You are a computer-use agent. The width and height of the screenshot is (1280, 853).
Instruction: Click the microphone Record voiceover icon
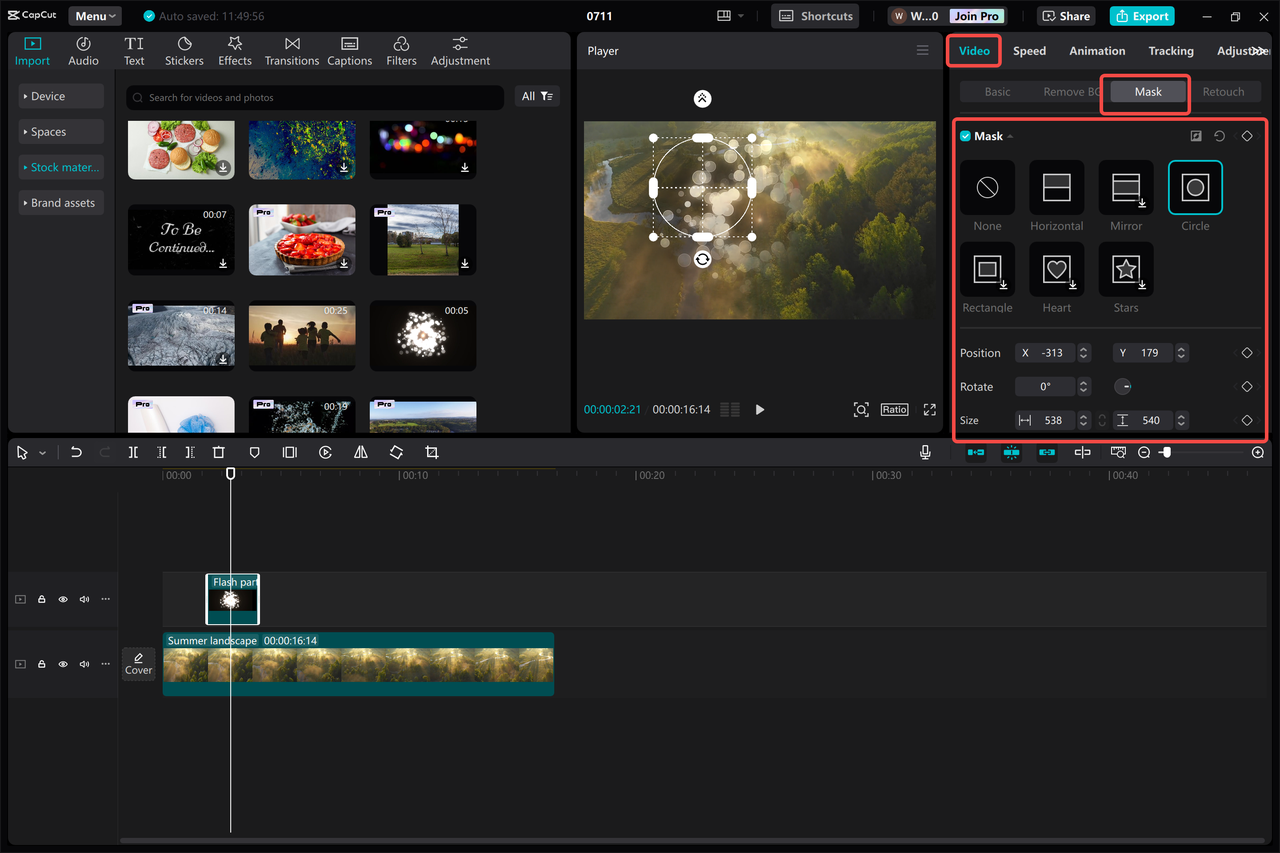tap(925, 453)
